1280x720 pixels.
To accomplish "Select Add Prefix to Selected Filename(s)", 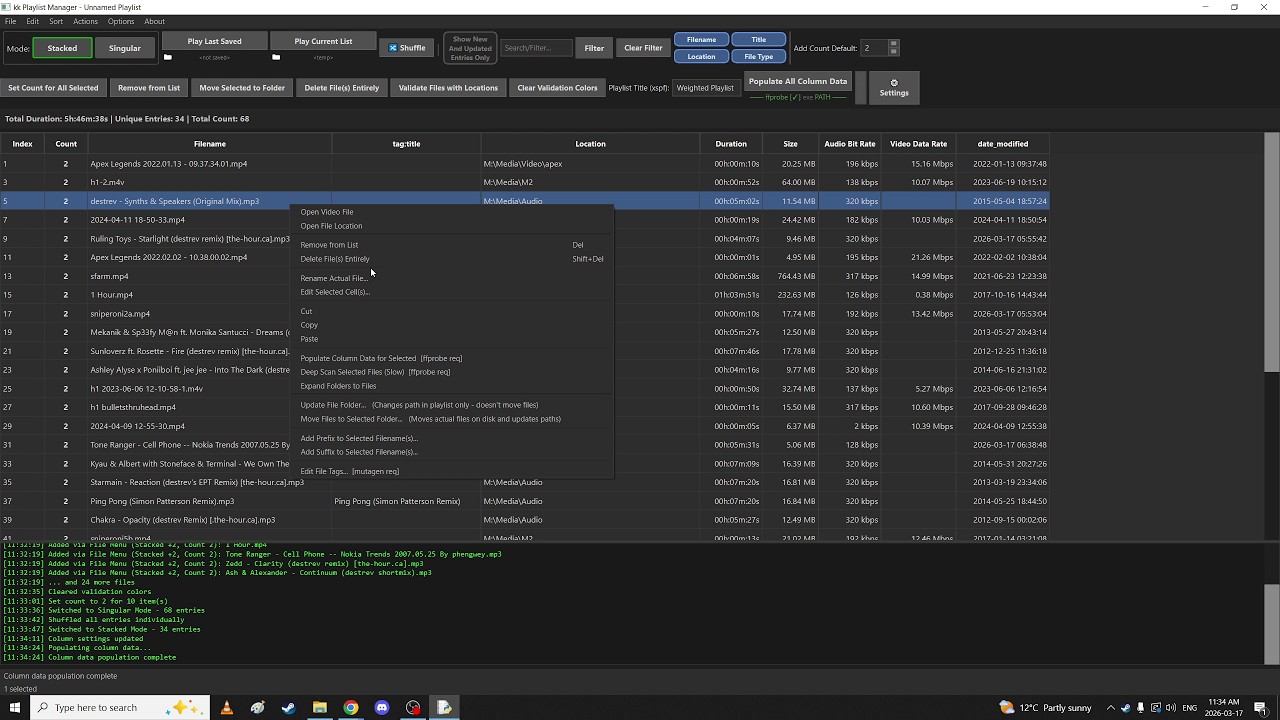I will point(451,438).
